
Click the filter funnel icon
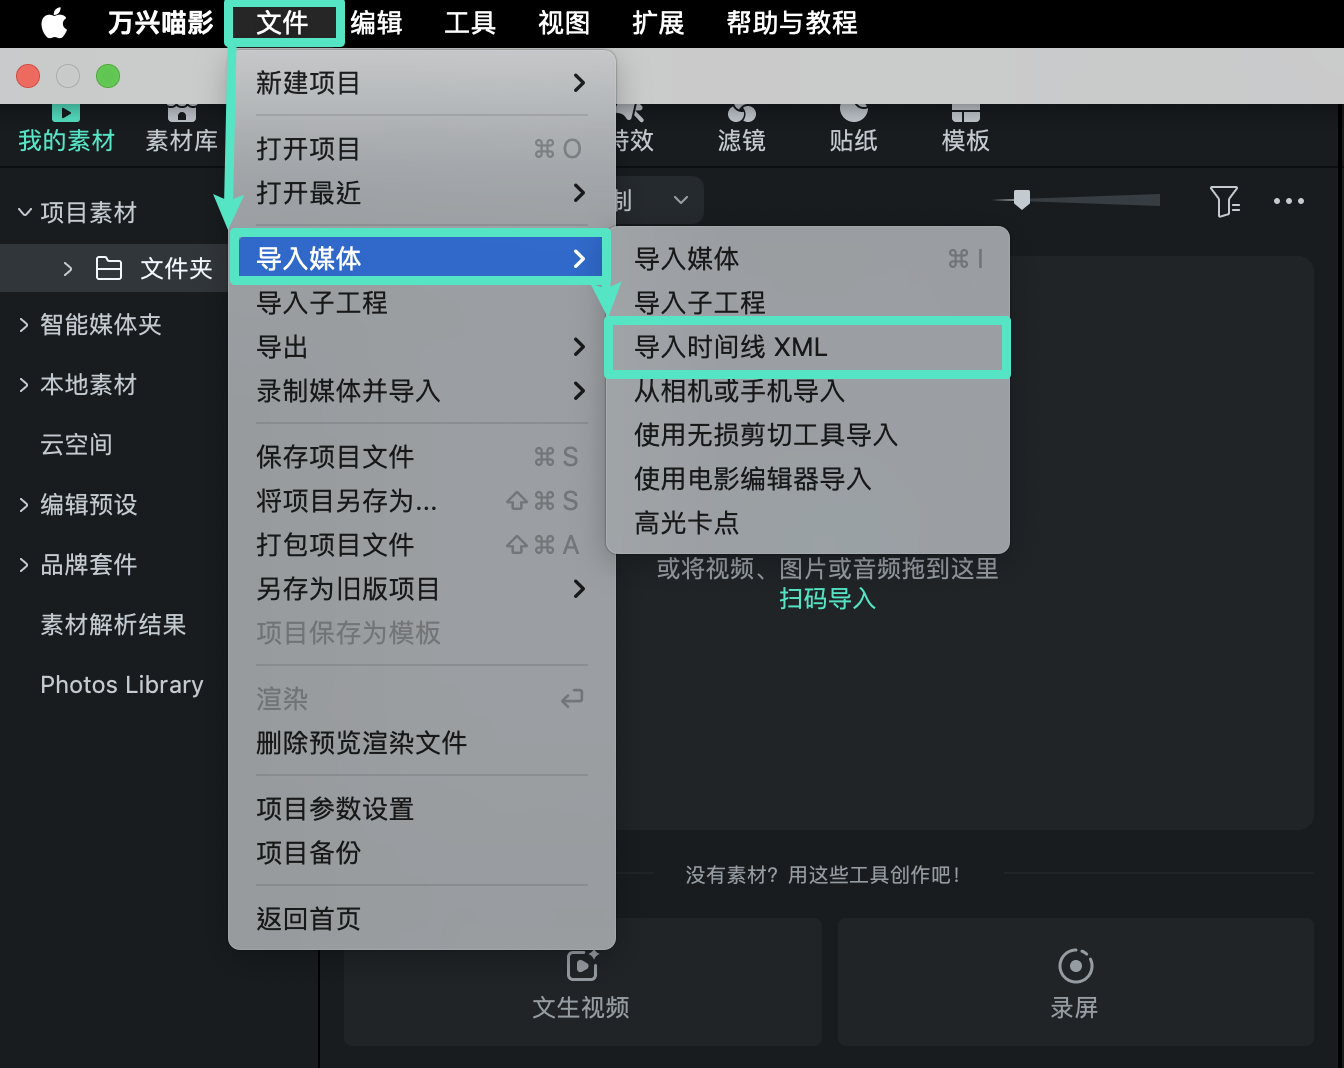click(1225, 201)
